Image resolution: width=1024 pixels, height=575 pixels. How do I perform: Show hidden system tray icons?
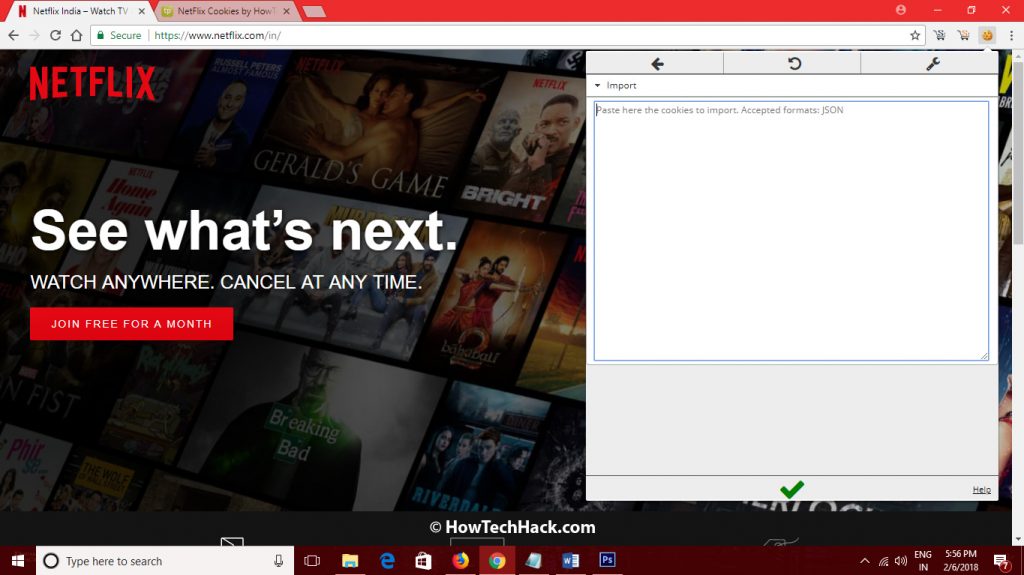pos(865,561)
